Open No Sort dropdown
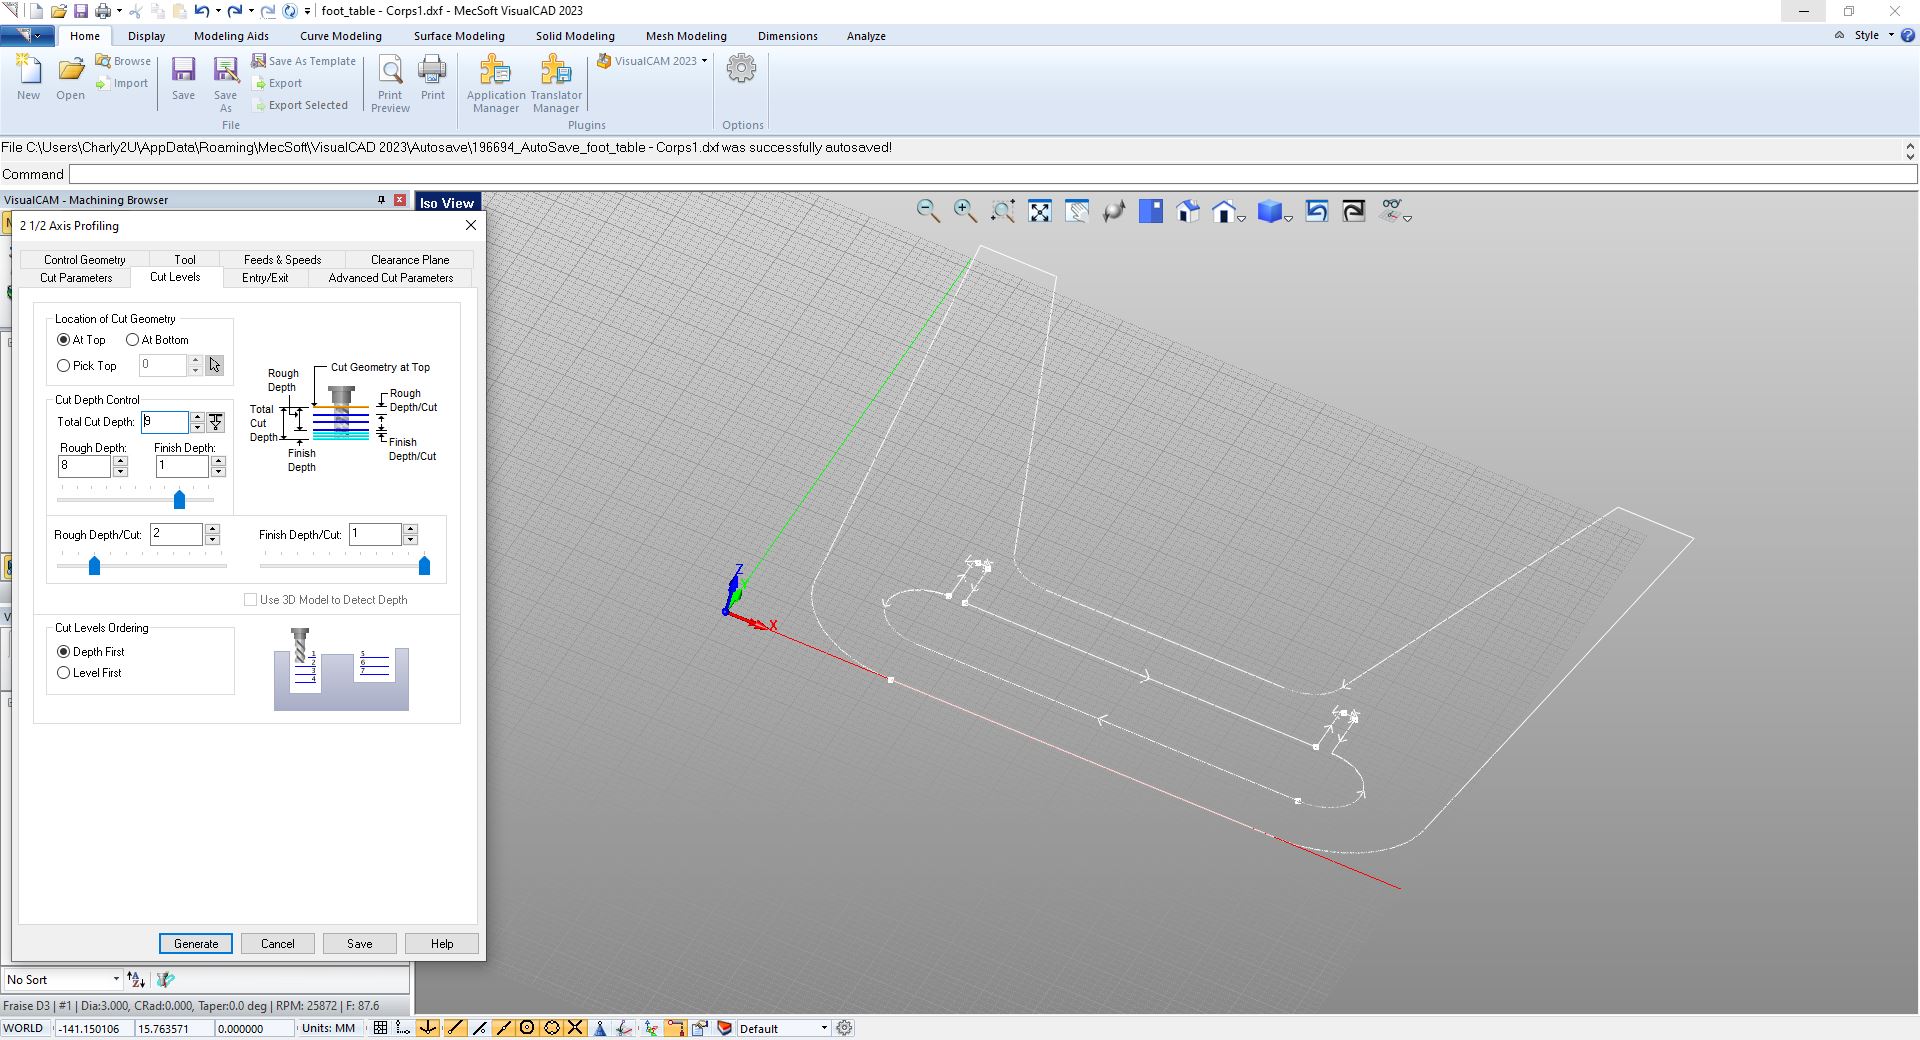Viewport: 1920px width, 1040px height. 116,980
